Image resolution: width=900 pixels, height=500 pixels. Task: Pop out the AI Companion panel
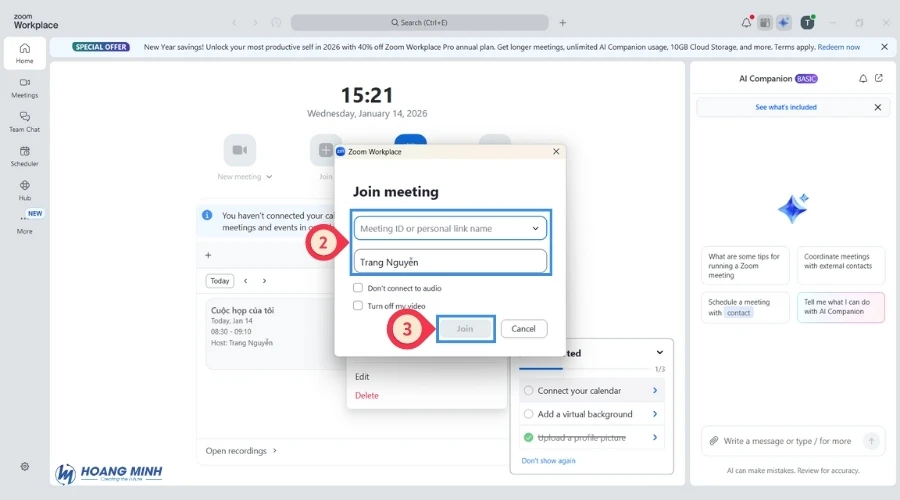(x=879, y=79)
